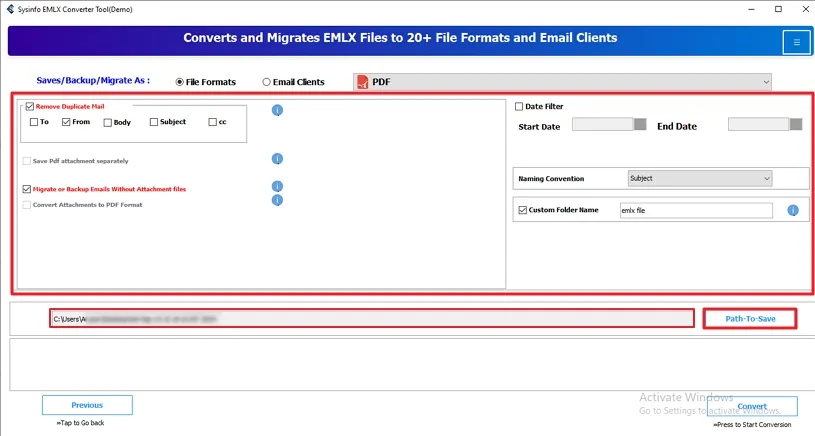Open the PDF saving format dropdown

[562, 82]
